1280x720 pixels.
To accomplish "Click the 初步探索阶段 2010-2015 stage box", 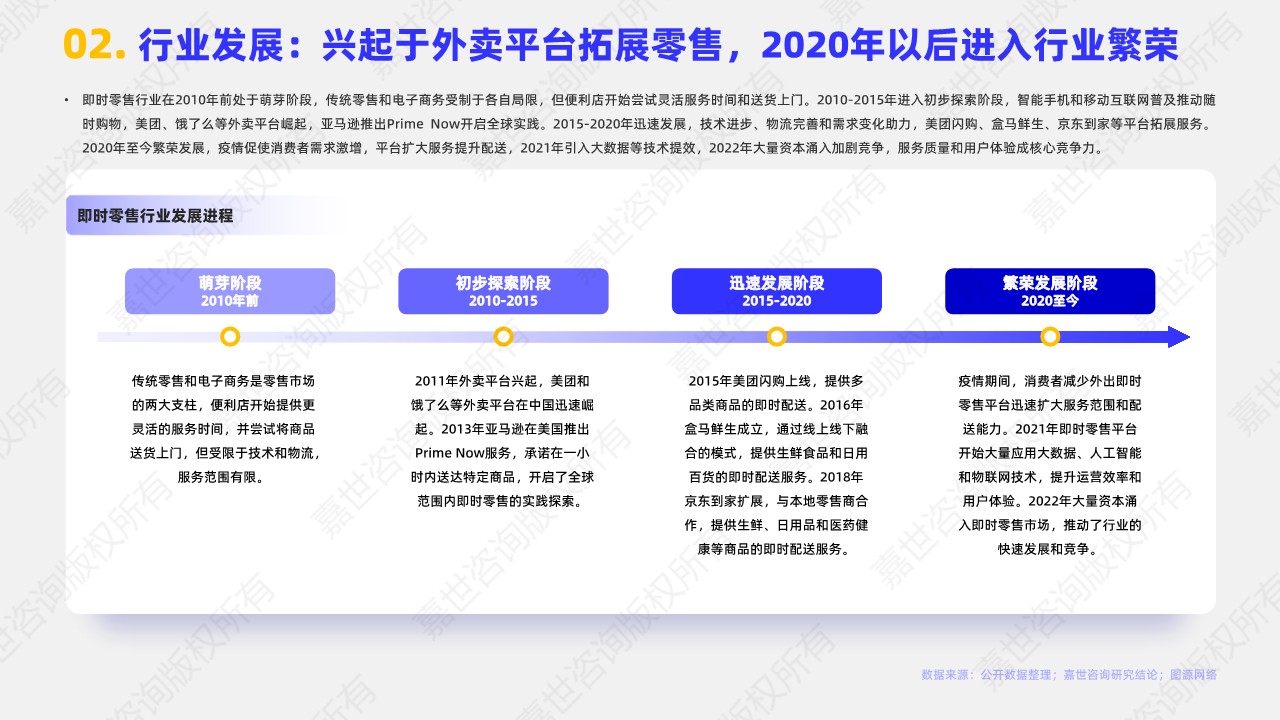I will [503, 291].
